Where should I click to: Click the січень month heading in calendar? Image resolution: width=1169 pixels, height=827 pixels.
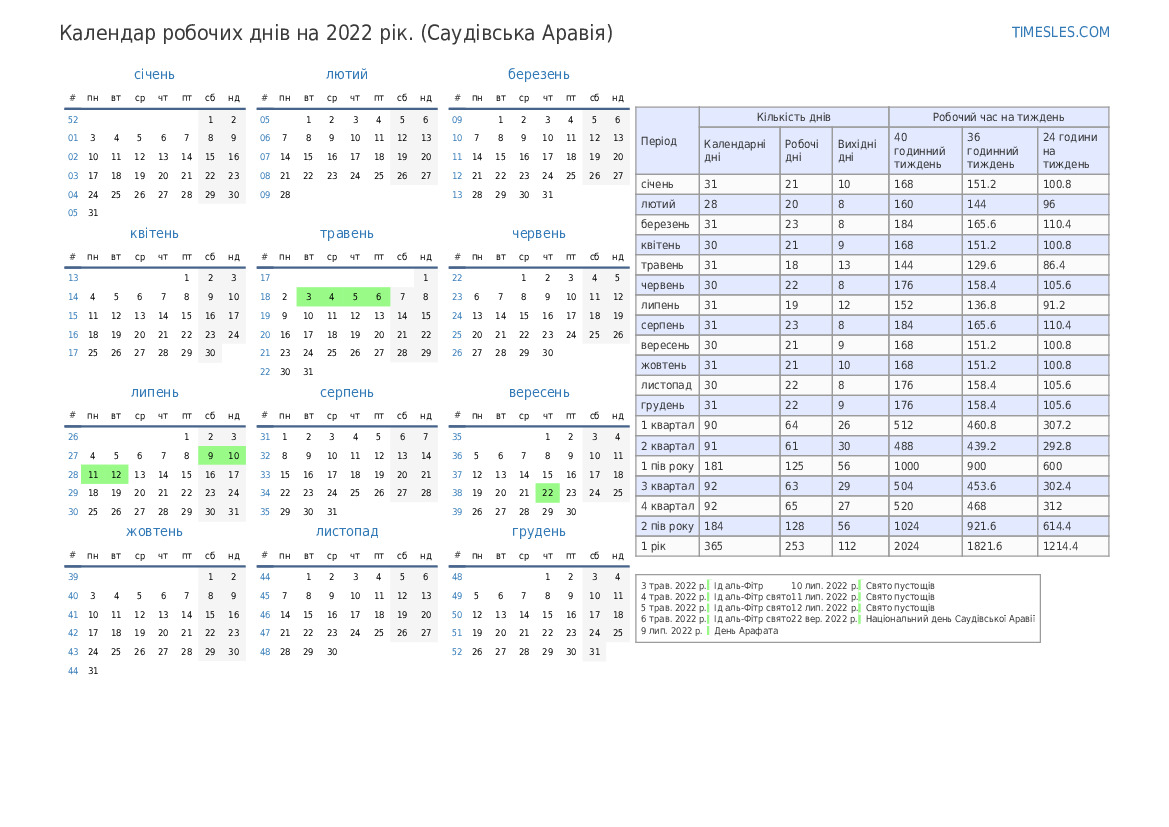[x=154, y=74]
